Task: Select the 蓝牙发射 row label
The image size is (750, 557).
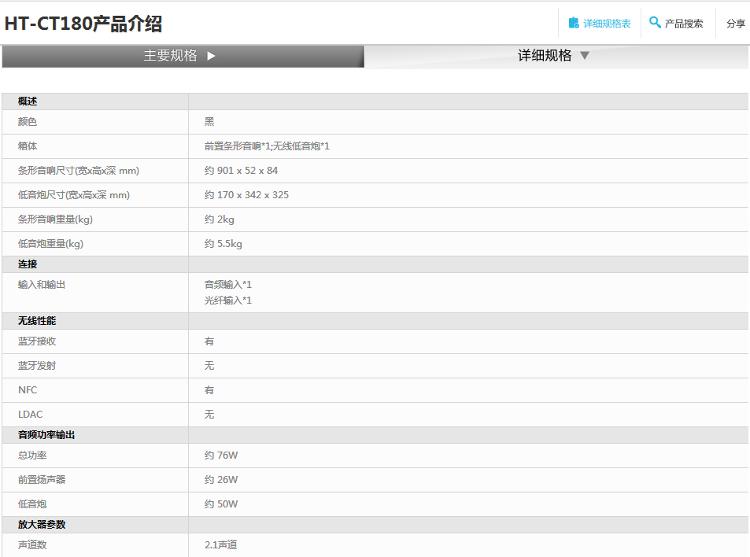Action: [x=37, y=366]
